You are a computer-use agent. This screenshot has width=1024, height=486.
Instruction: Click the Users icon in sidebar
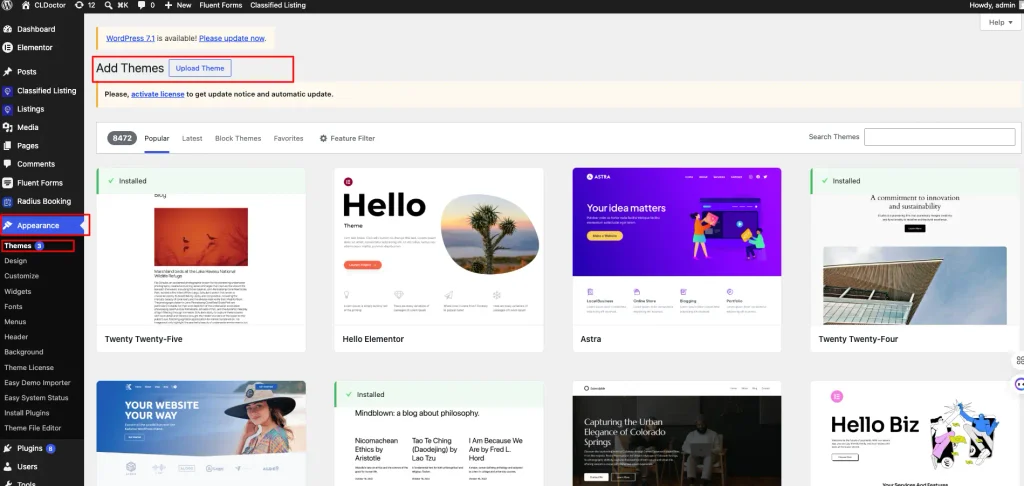coord(8,467)
